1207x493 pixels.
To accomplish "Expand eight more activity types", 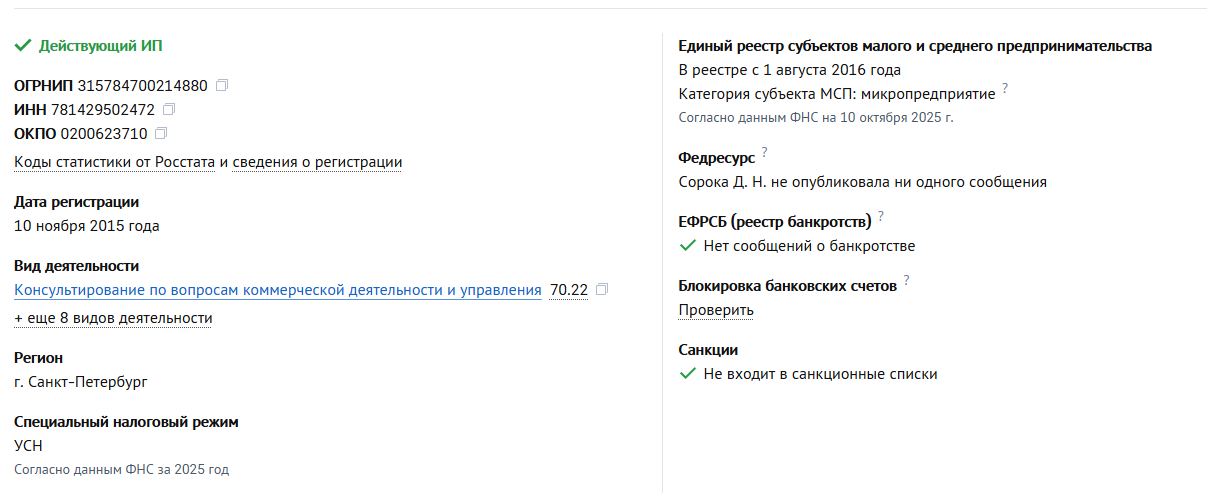I will [x=113, y=318].
